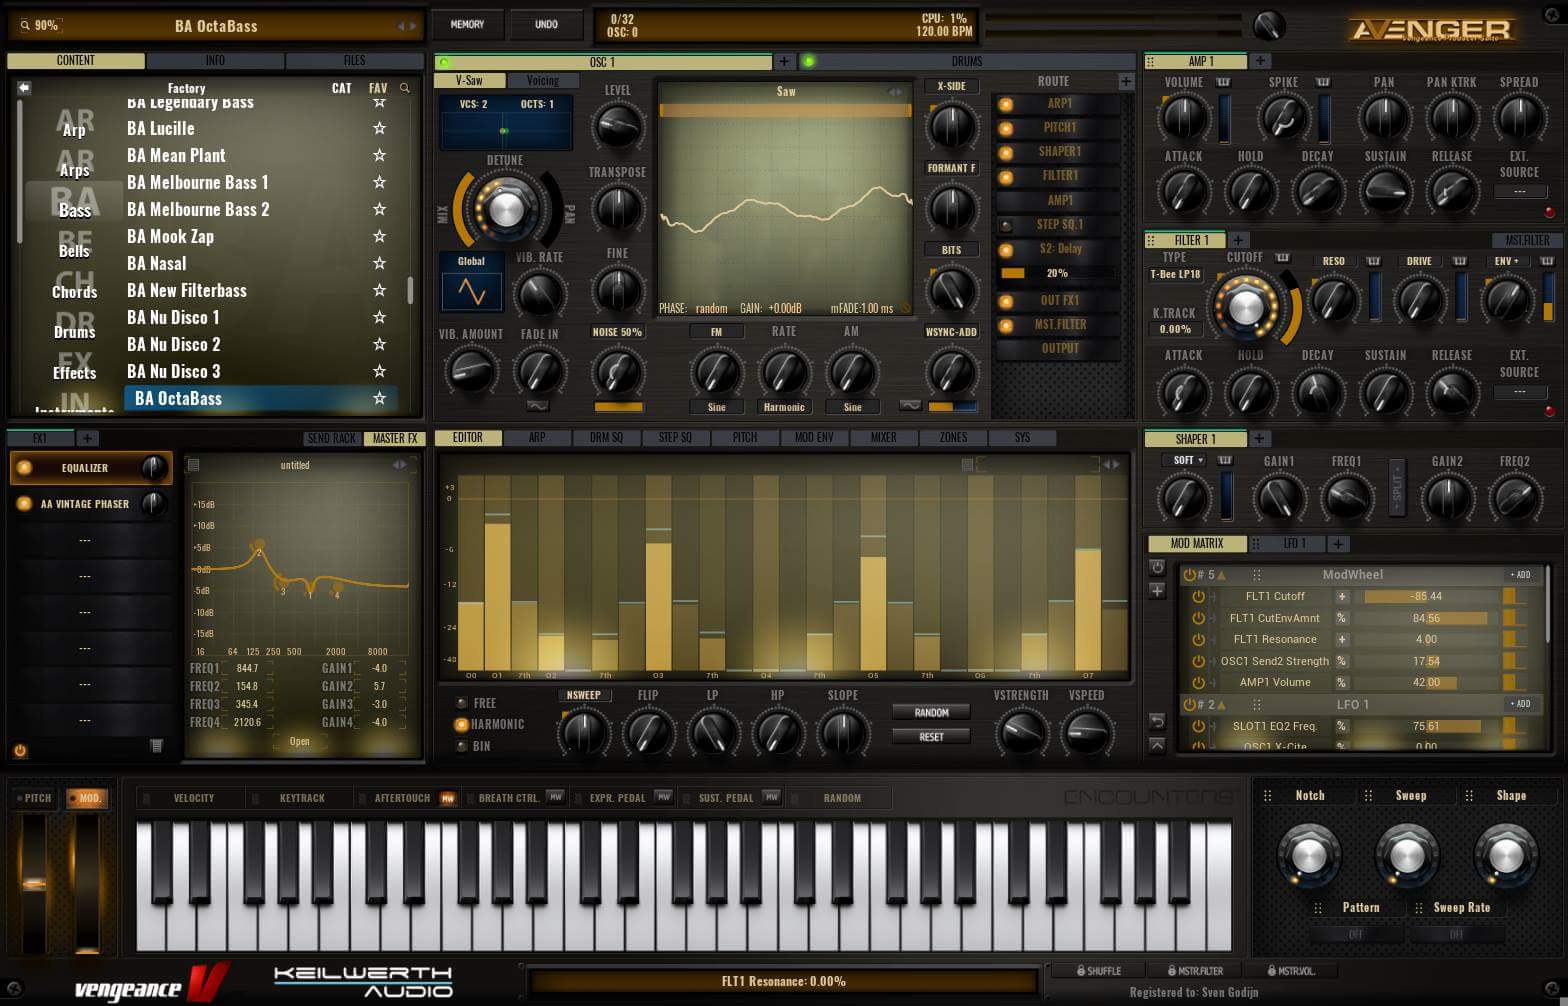Open the AM Sine waveform selector

(x=852, y=407)
